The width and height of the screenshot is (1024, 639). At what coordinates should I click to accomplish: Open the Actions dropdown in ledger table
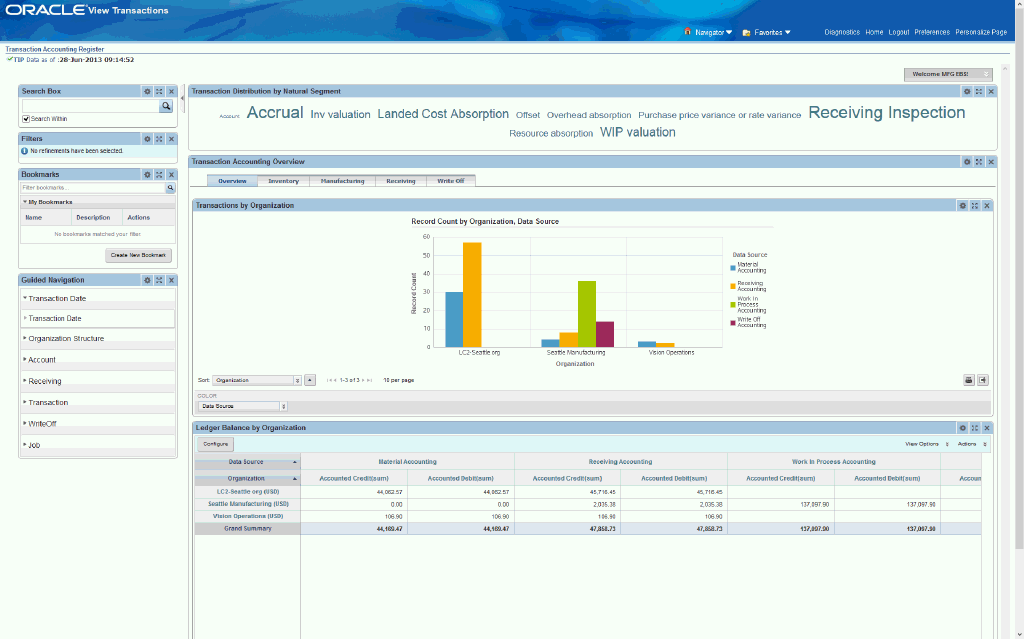click(972, 444)
